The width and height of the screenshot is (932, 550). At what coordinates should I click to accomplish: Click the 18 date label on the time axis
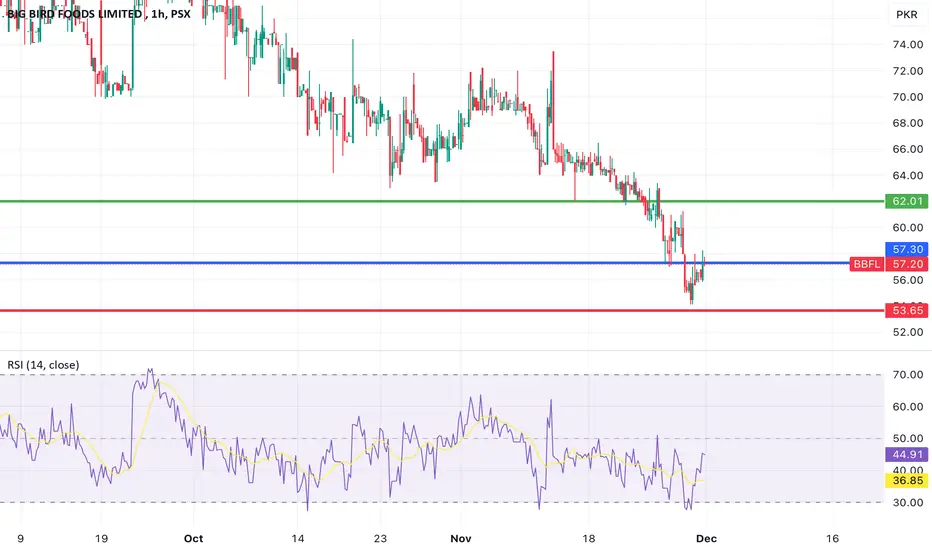588,539
